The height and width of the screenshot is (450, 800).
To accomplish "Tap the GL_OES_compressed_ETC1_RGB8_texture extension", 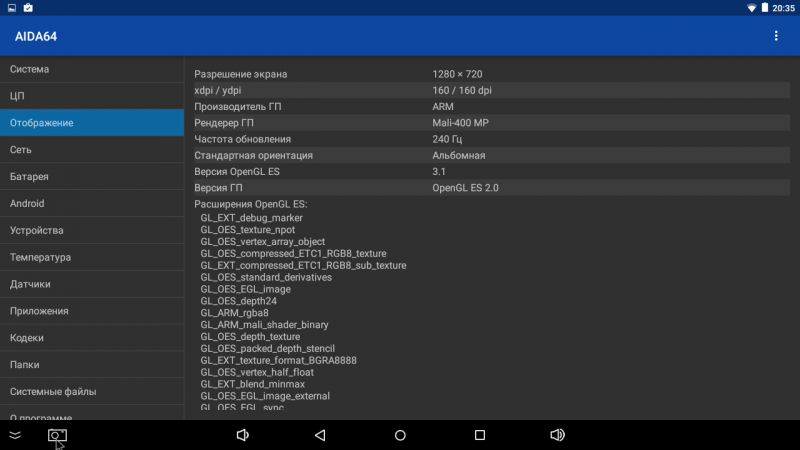I will click(x=293, y=254).
